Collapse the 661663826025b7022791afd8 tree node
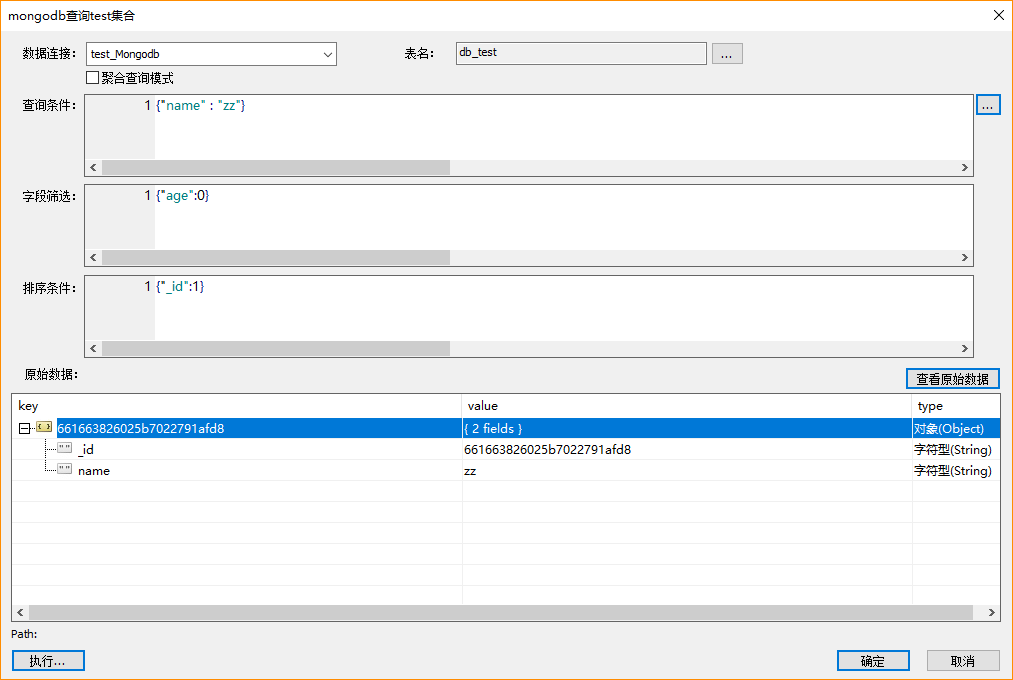The width and height of the screenshot is (1013, 680). (x=24, y=428)
